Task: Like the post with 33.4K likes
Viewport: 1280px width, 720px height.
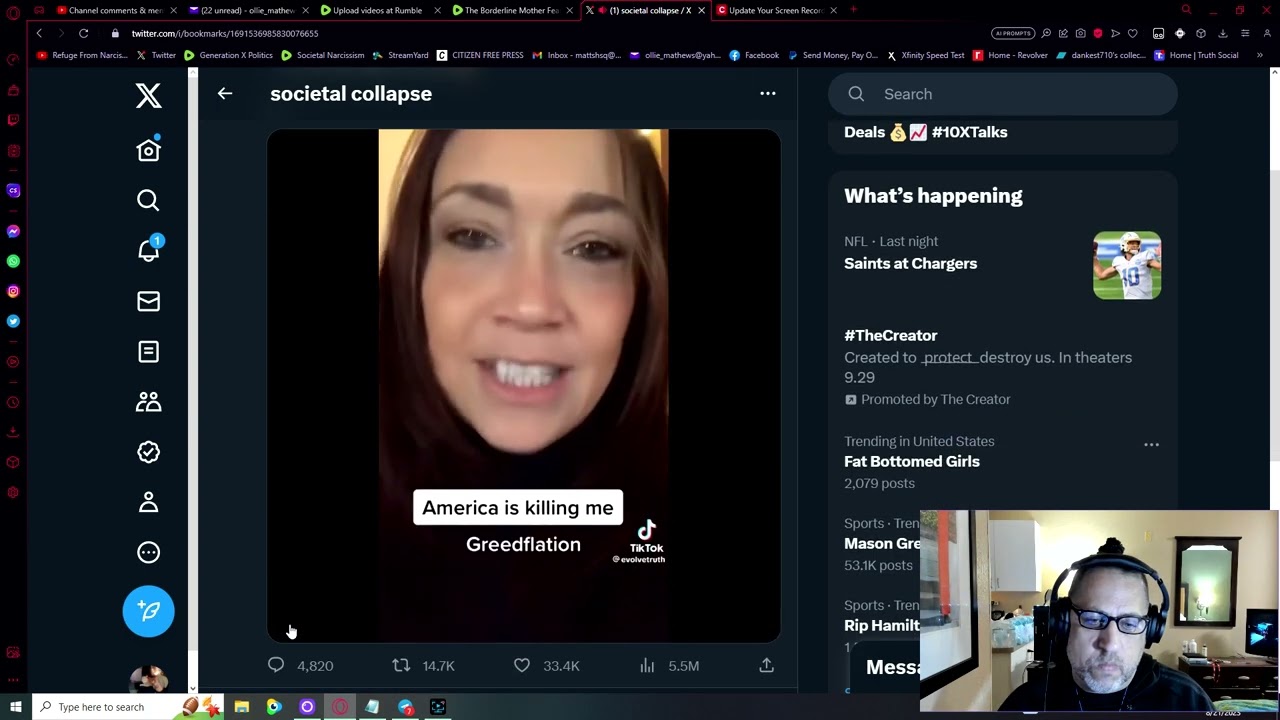Action: click(x=546, y=665)
